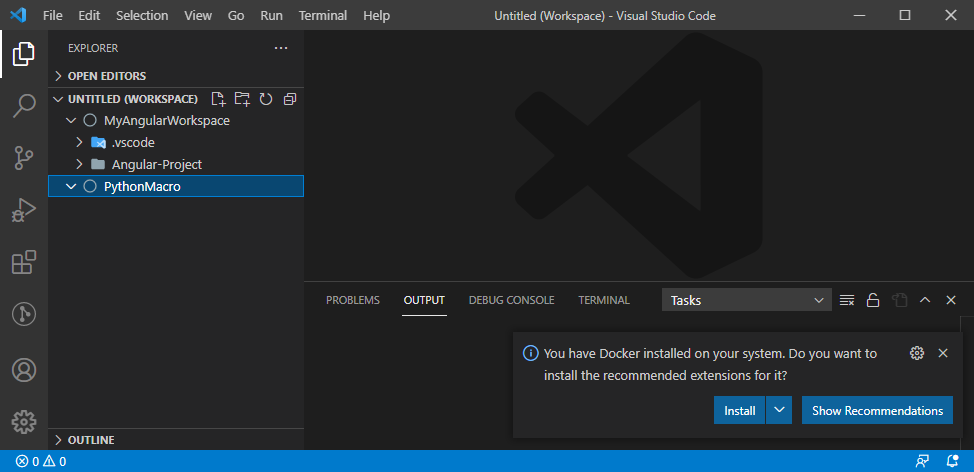This screenshot has width=974, height=472.
Task: Click the open log file icon in panel
Action: click(x=899, y=300)
